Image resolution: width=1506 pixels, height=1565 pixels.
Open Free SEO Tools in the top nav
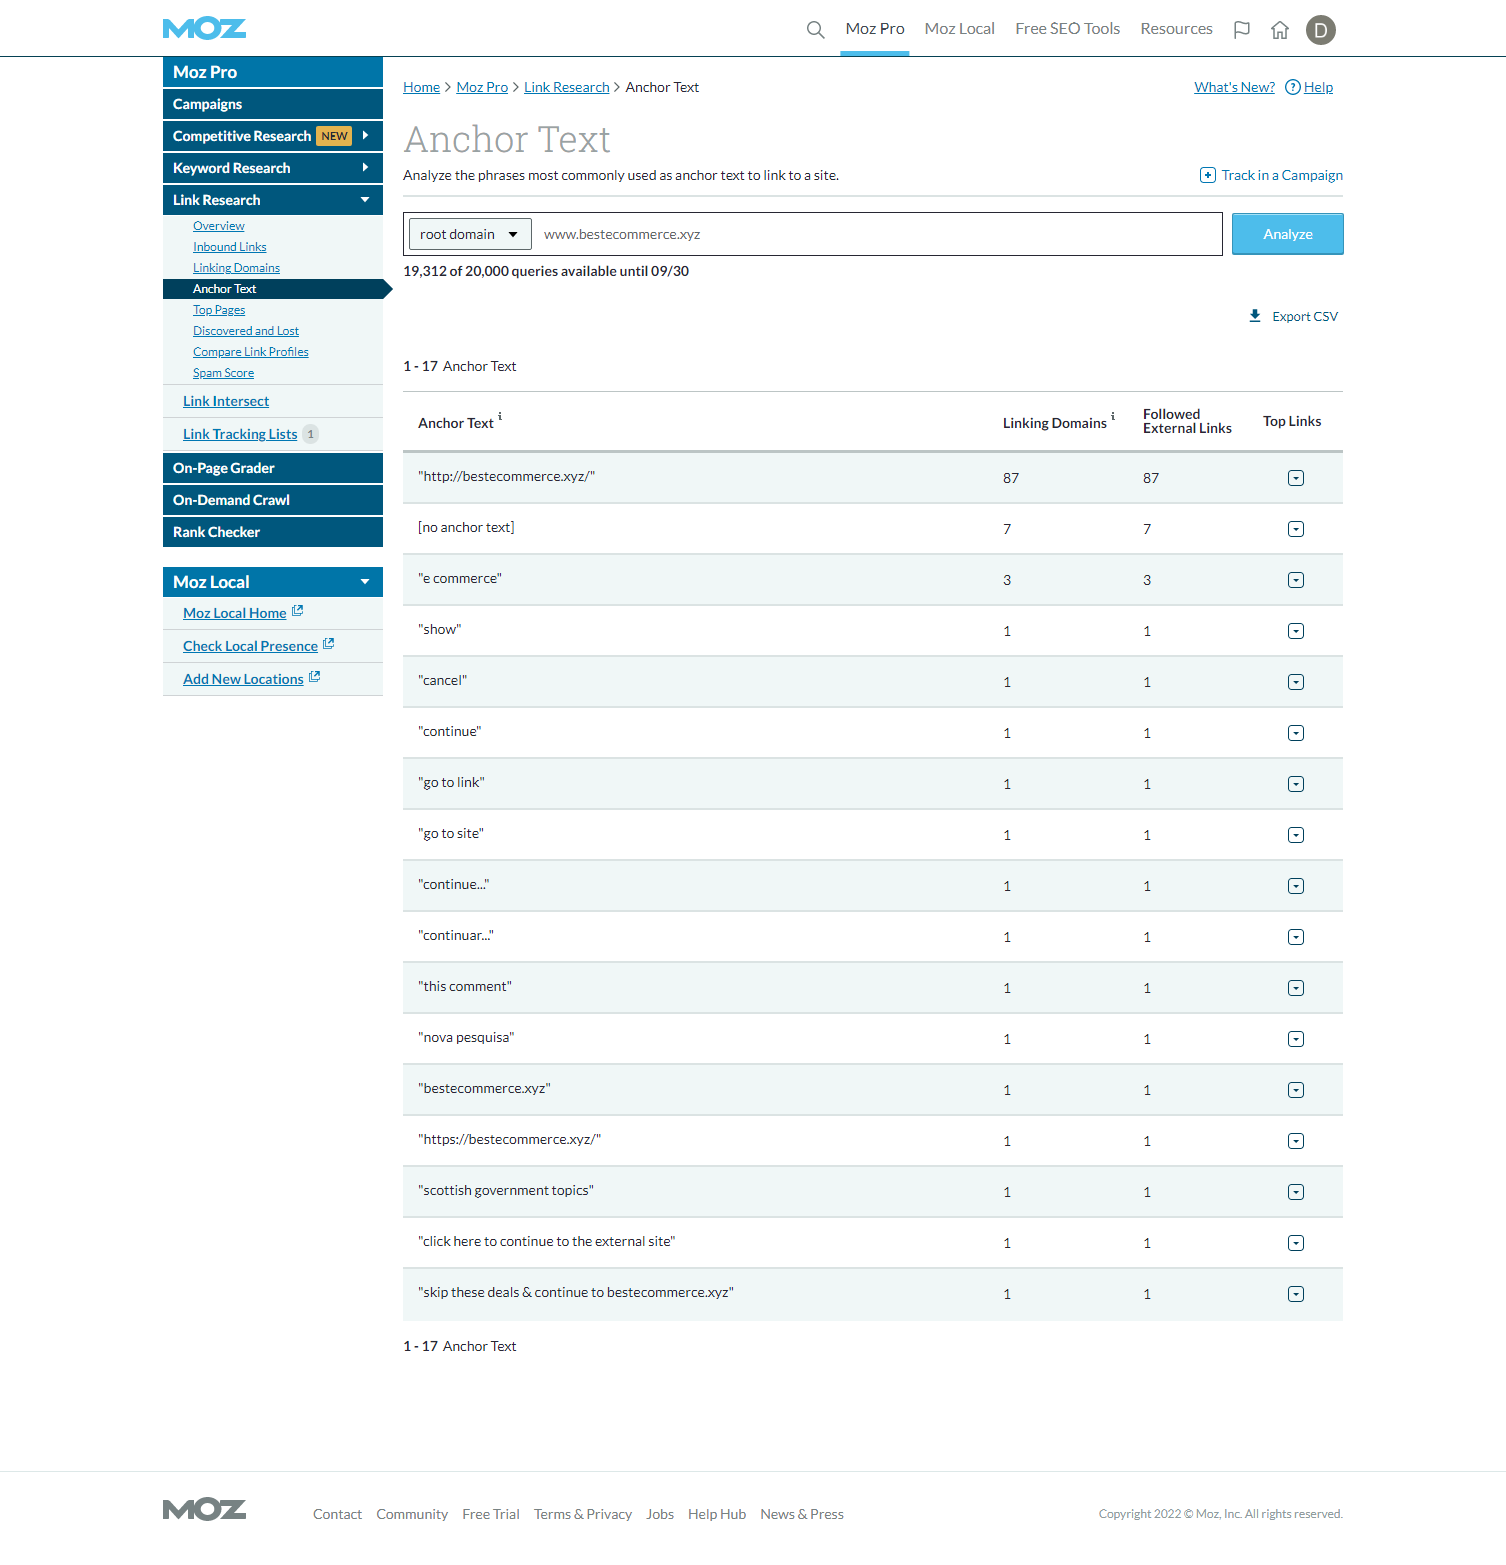[x=1068, y=29]
